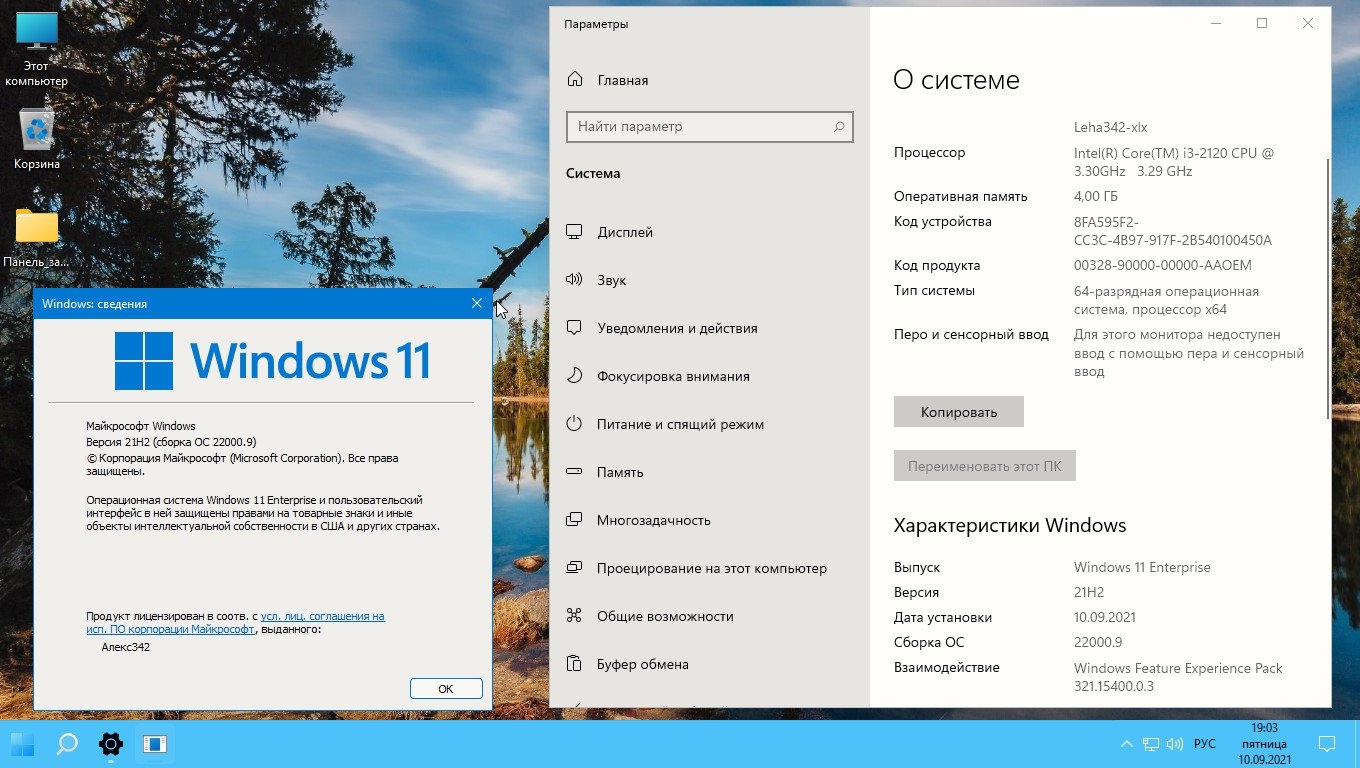
Task: Click the search magnifier in Найти параметр
Action: click(x=839, y=127)
